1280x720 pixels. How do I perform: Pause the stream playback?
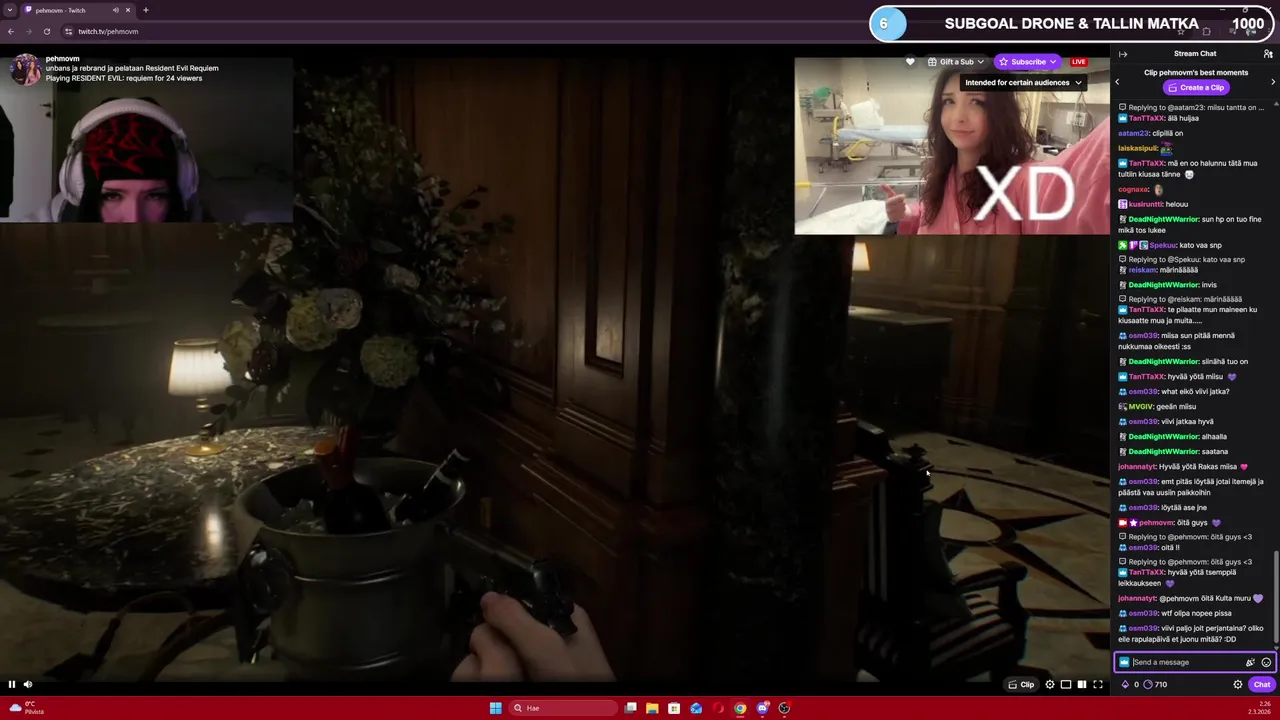pyautogui.click(x=12, y=684)
